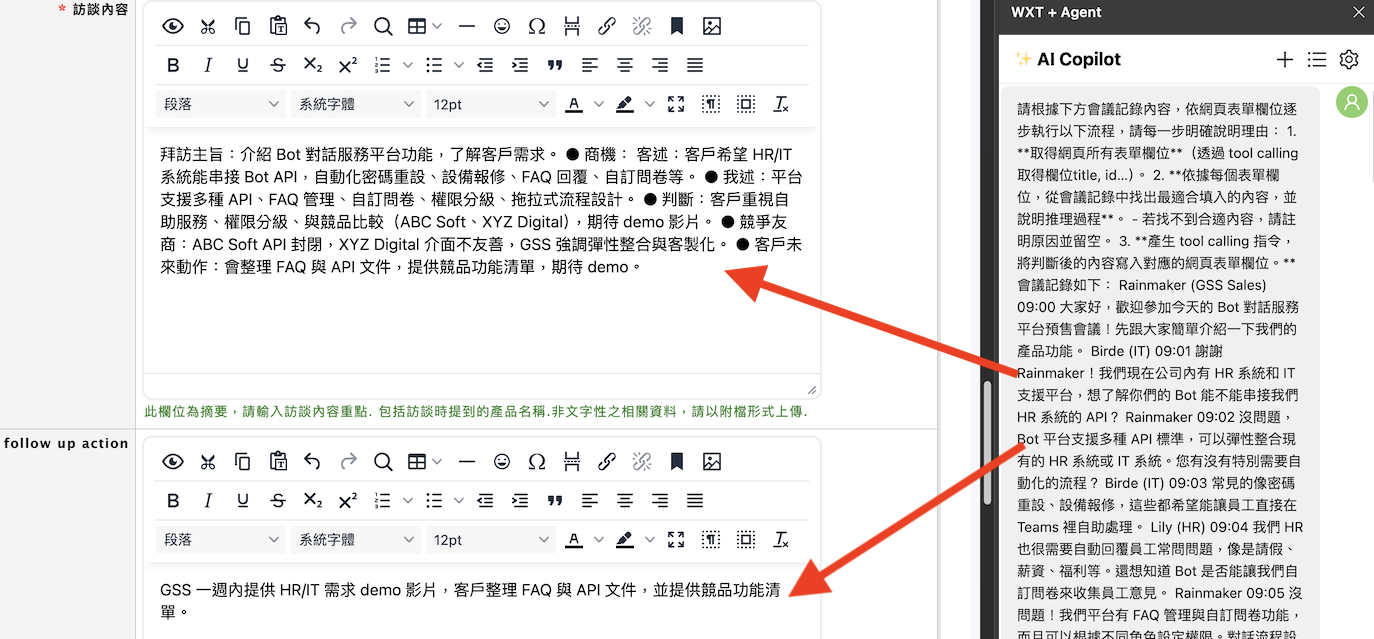Insert page break in 訪談內容 editor

point(572,27)
